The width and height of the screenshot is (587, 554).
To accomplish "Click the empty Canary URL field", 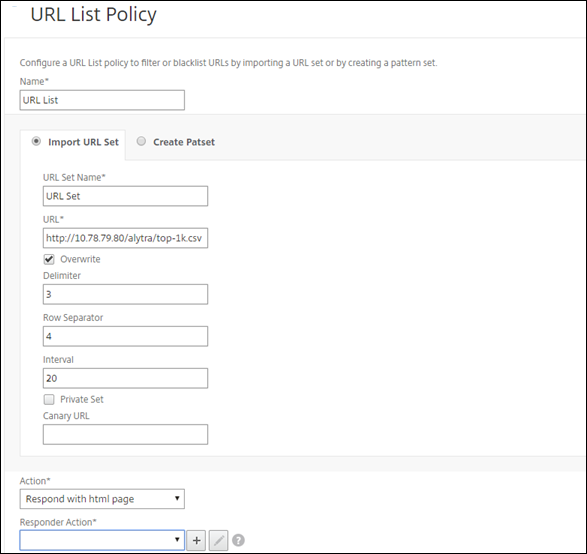I will (x=125, y=434).
